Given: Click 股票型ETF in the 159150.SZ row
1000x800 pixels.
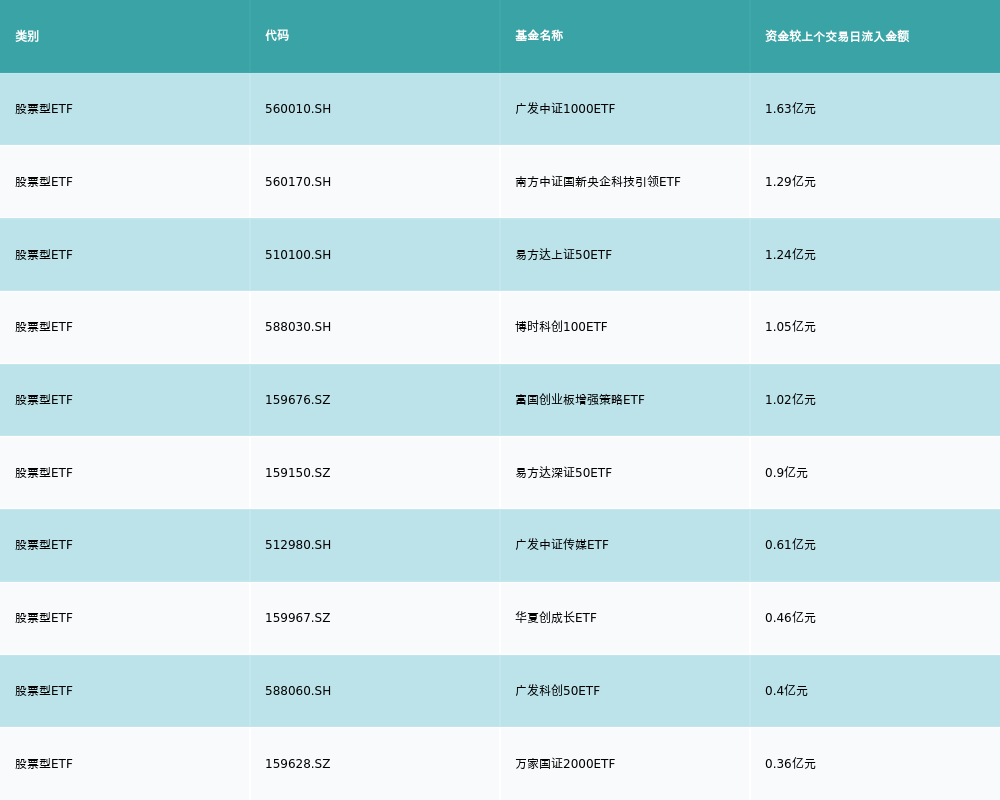Looking at the screenshot, I should [x=44, y=473].
